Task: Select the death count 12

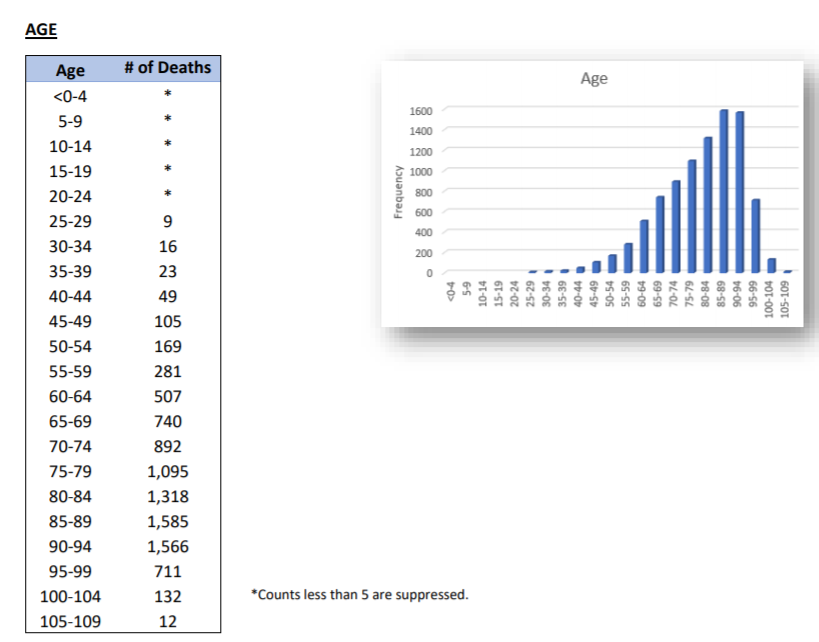Action: pyautogui.click(x=168, y=622)
